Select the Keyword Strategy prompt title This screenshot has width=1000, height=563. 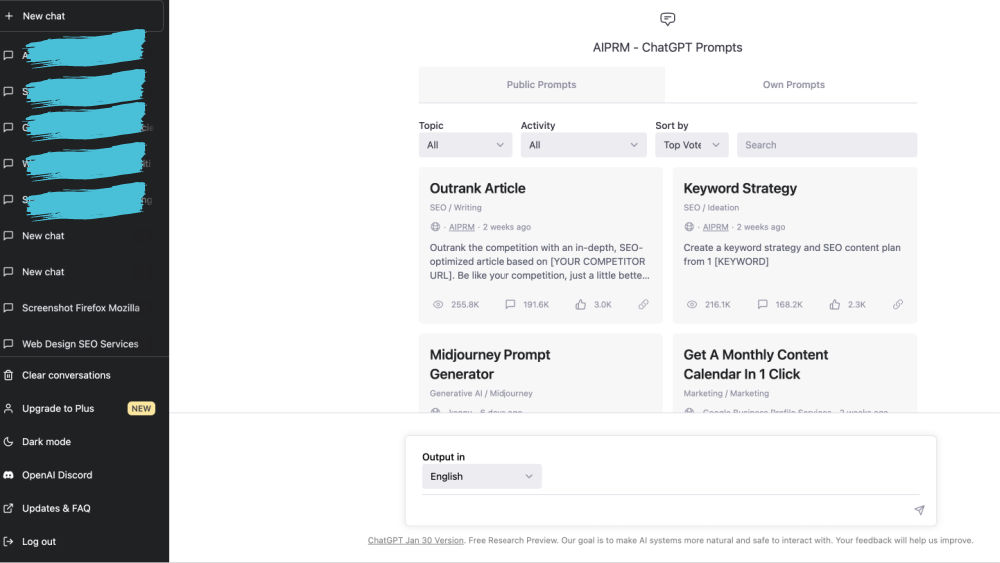point(740,188)
